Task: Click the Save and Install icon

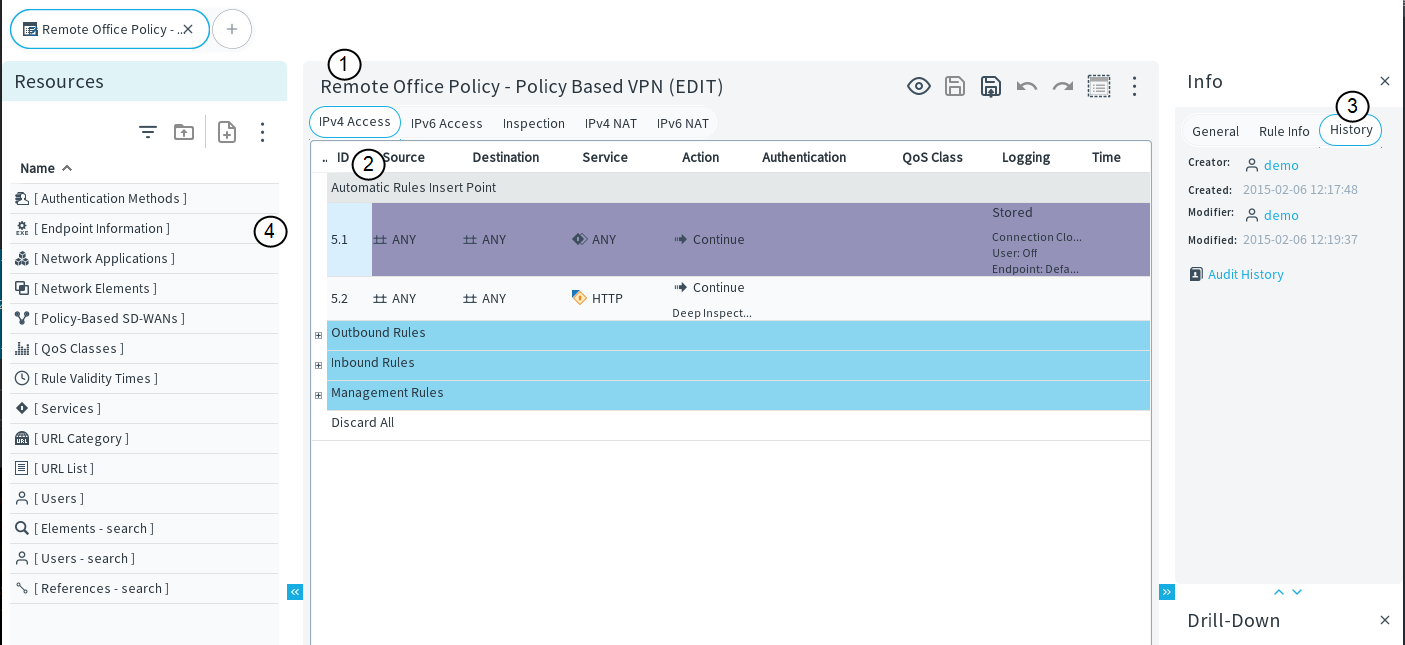Action: click(x=991, y=86)
